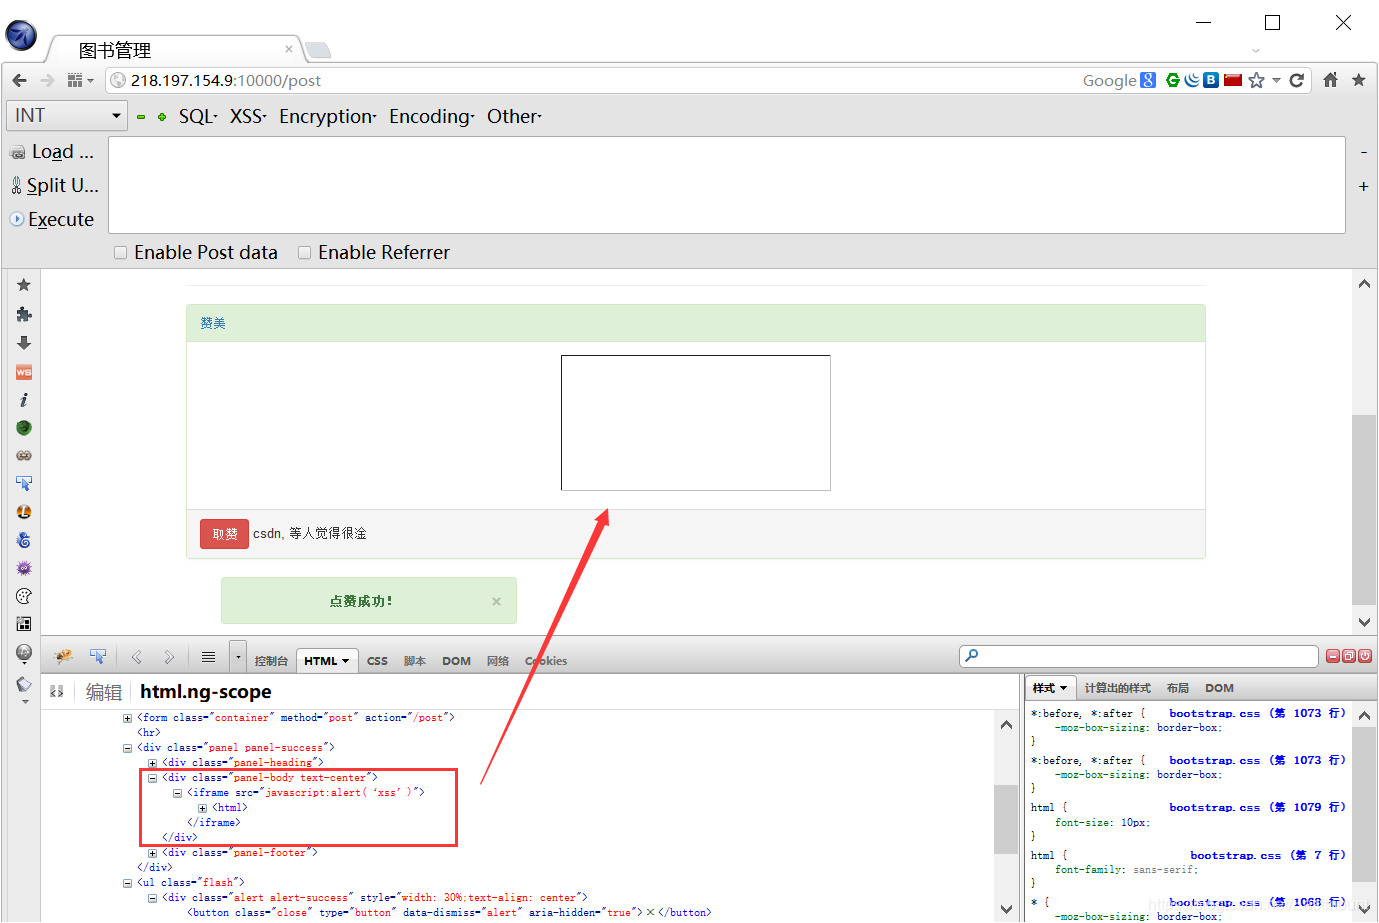This screenshot has height=923, width=1379.
Task: Open the 计算出的样式 side tab
Action: tap(1118, 688)
